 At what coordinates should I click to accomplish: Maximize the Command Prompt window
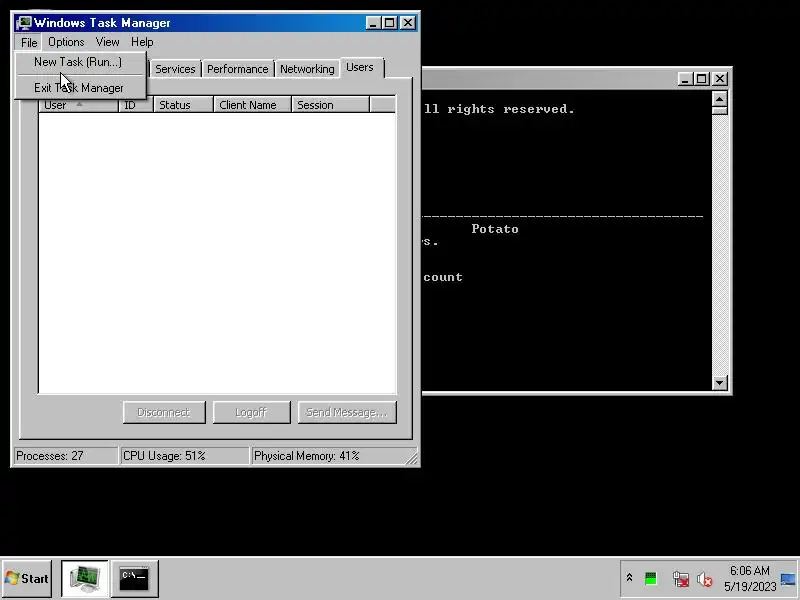(702, 79)
